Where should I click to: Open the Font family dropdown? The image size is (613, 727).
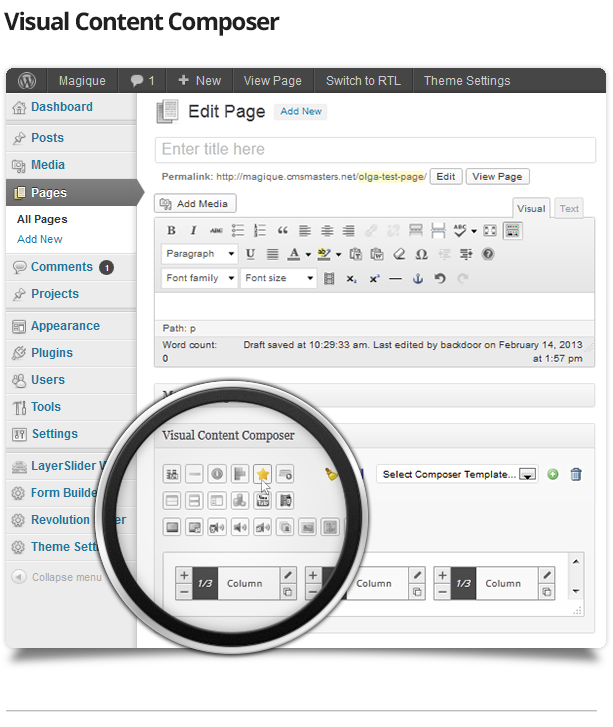200,278
